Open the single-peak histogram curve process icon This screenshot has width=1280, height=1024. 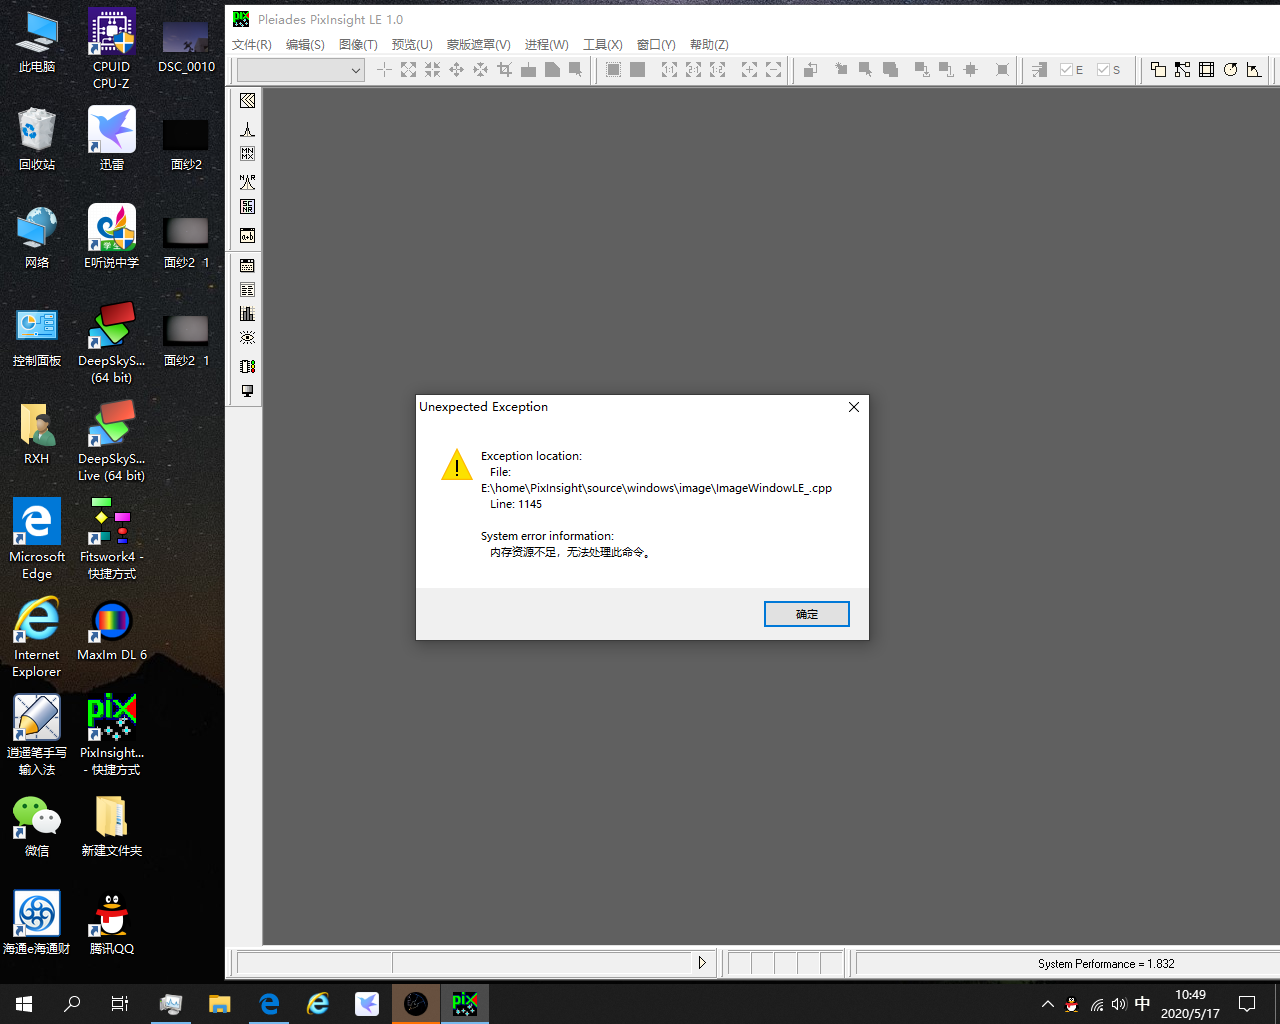(x=247, y=129)
